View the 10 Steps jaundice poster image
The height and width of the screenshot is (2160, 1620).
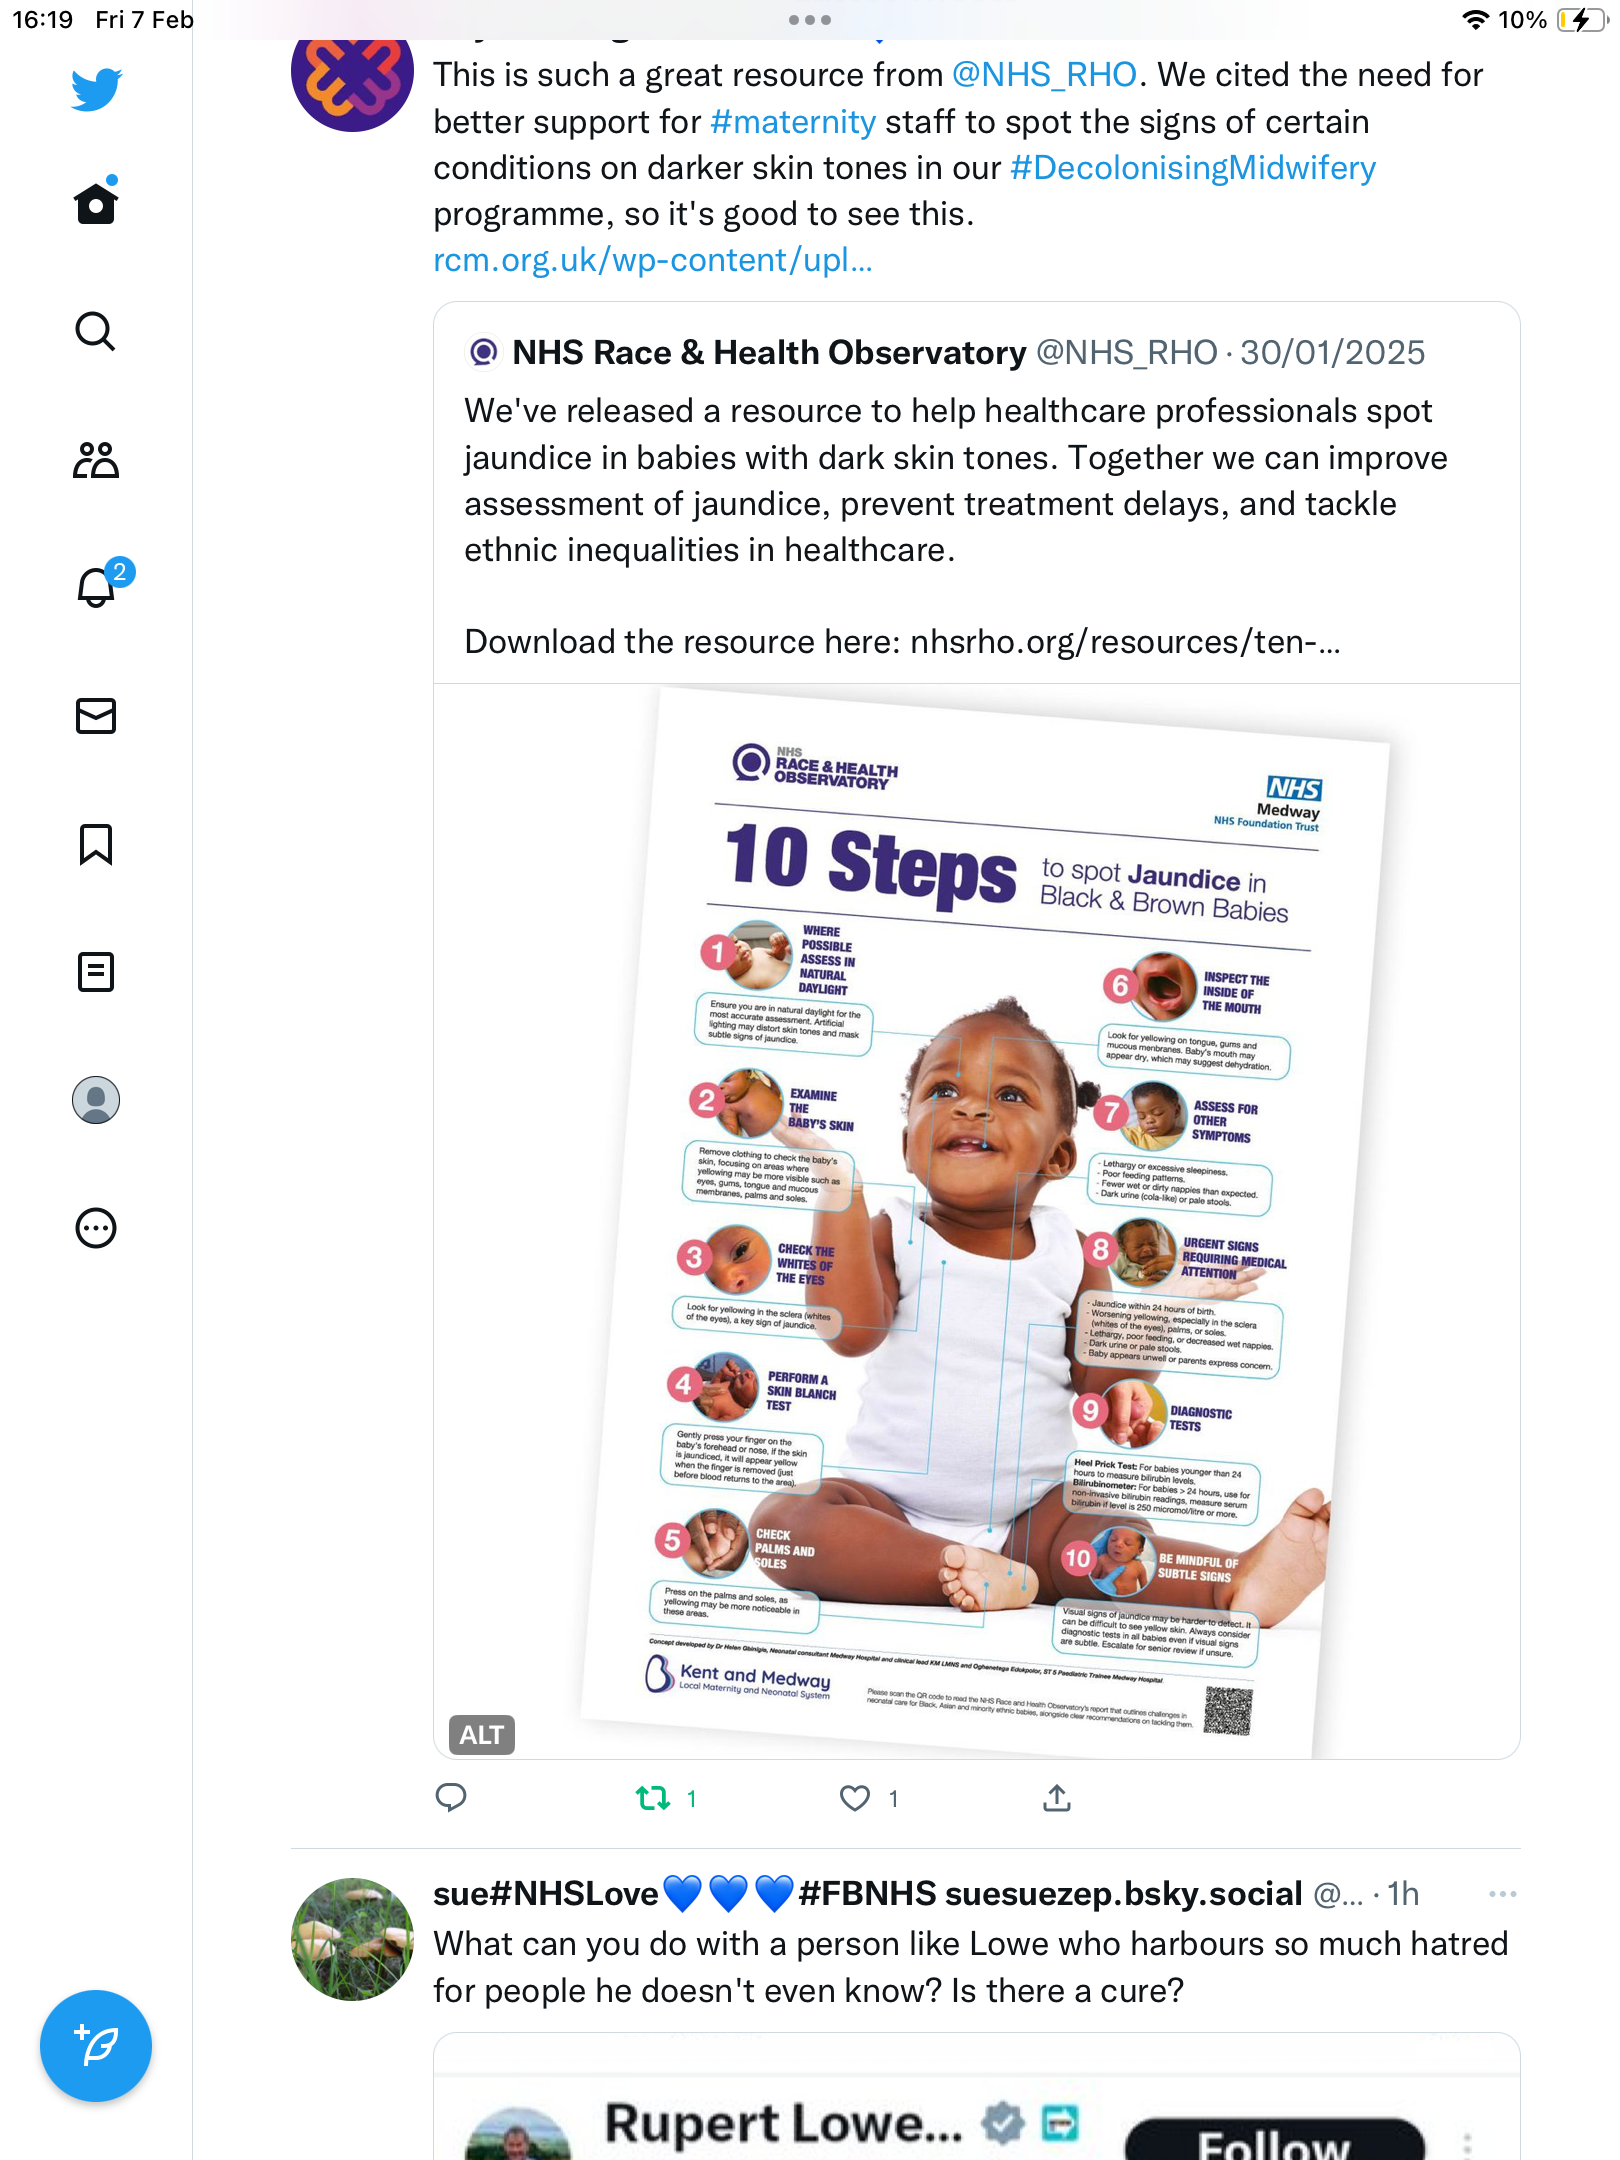coord(977,1221)
